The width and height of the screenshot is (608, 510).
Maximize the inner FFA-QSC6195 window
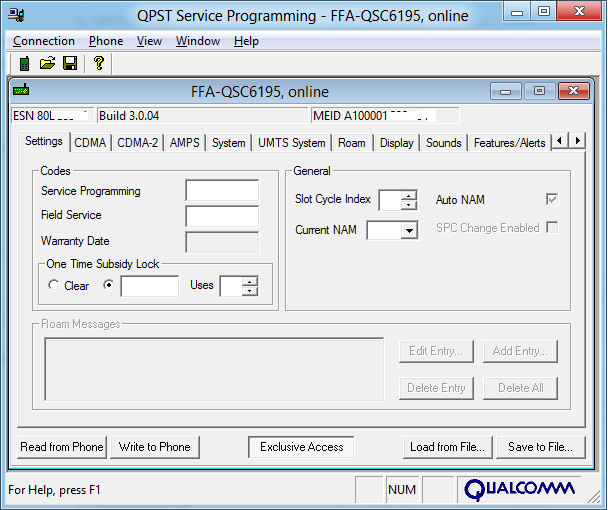click(x=539, y=92)
